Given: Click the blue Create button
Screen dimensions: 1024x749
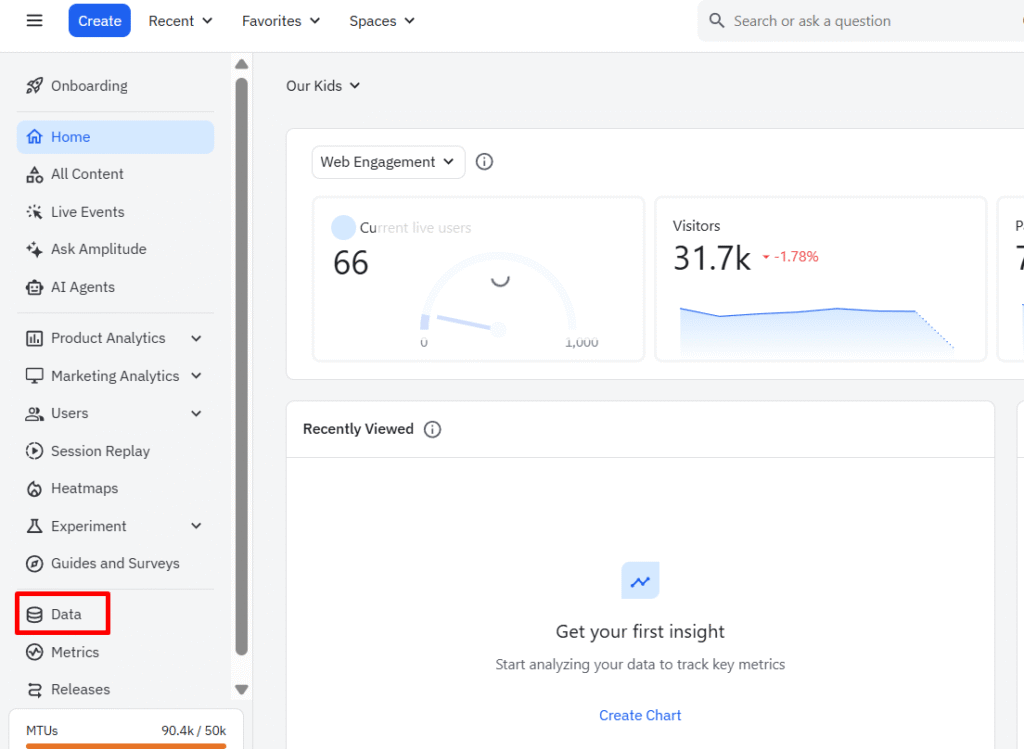Looking at the screenshot, I should point(100,21).
